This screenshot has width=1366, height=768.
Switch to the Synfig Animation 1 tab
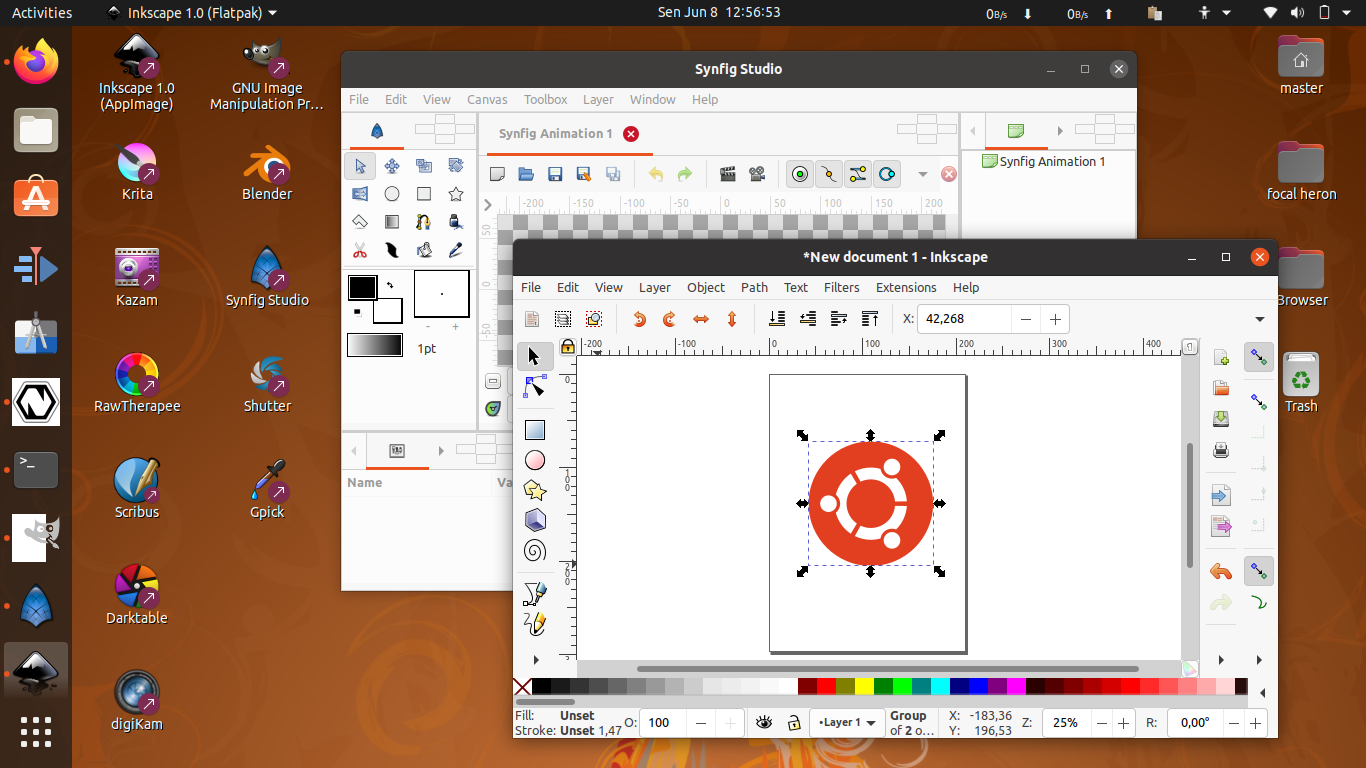(555, 133)
